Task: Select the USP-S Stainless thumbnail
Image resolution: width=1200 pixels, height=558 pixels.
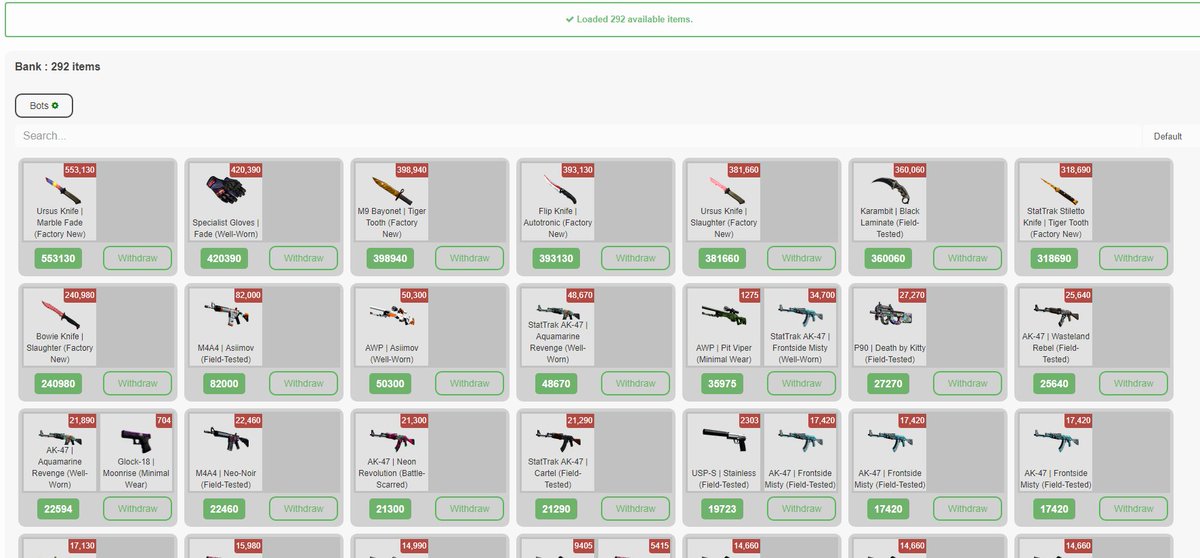Action: pos(724,452)
